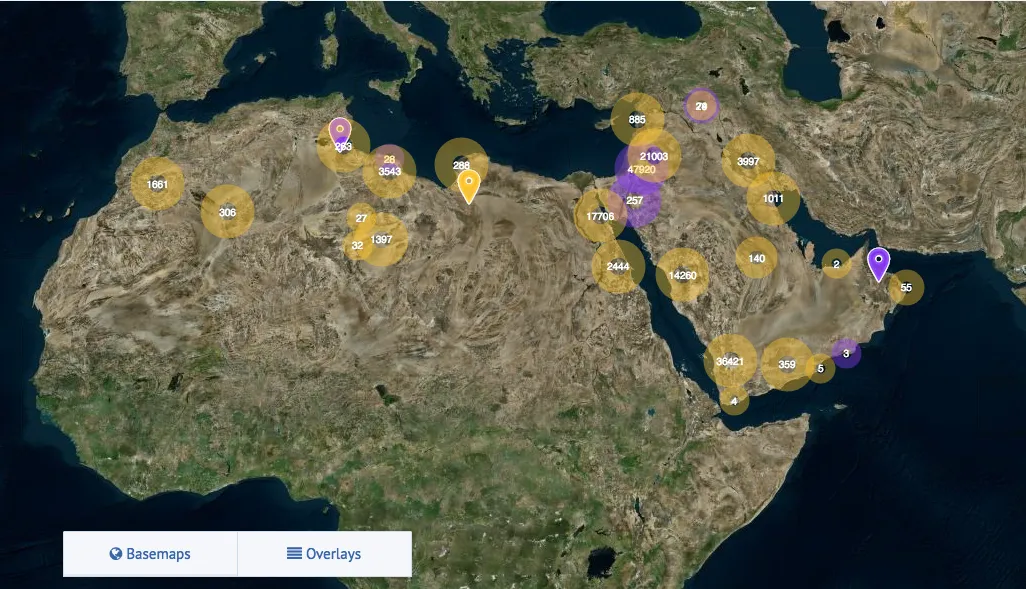Expand the 1397 cluster marker
The width and height of the screenshot is (1026, 589).
381,240
